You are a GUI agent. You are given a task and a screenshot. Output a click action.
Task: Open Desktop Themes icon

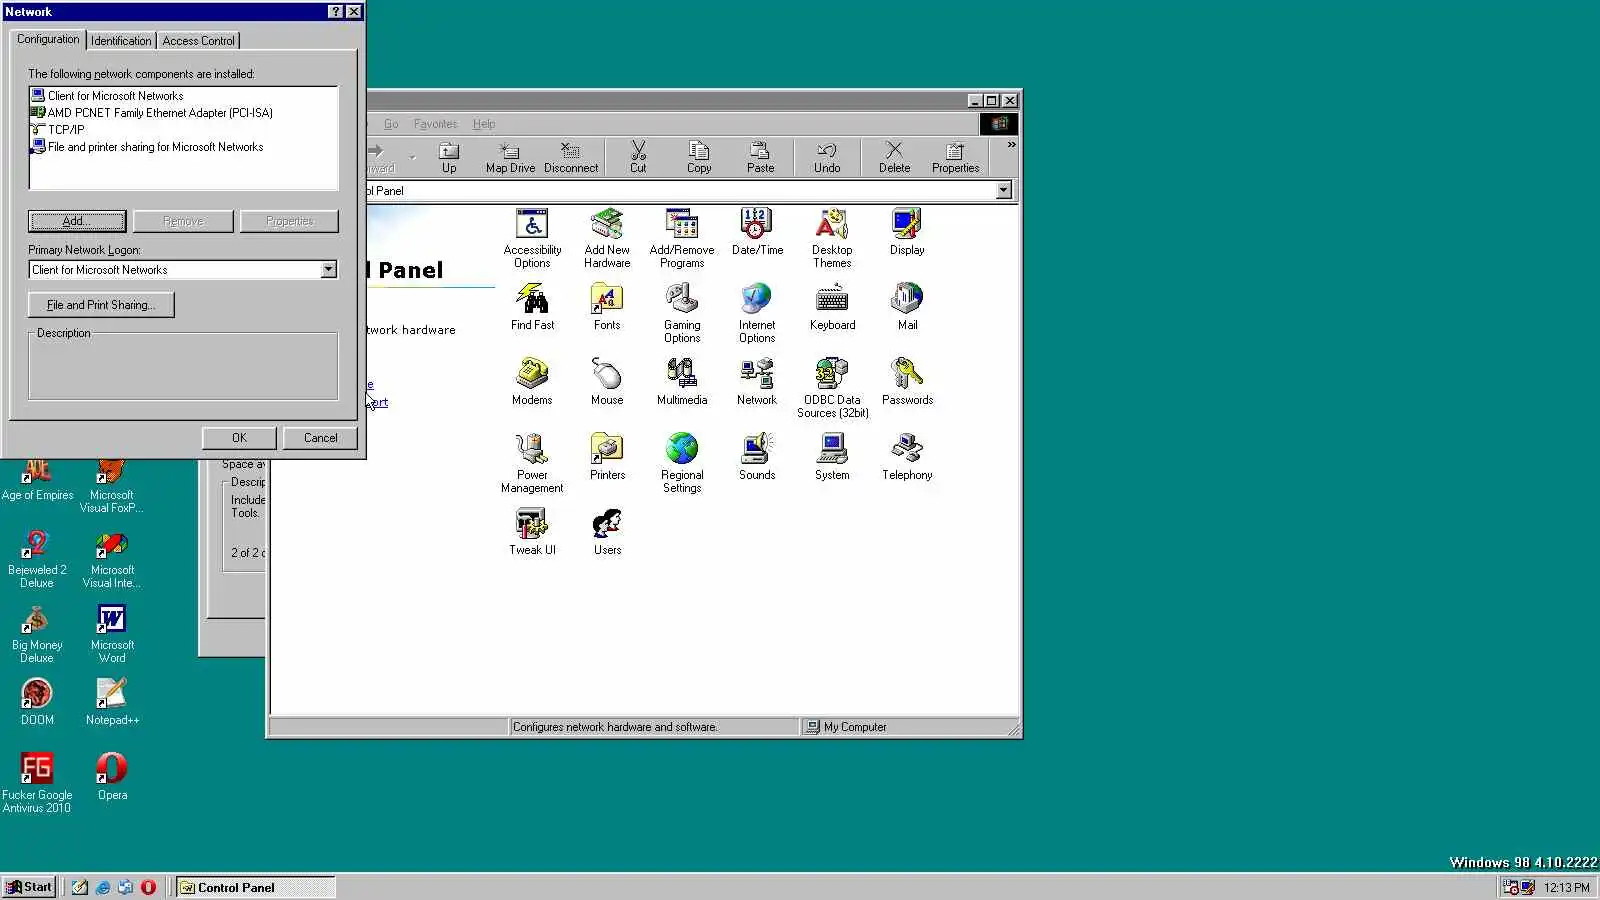click(x=832, y=238)
